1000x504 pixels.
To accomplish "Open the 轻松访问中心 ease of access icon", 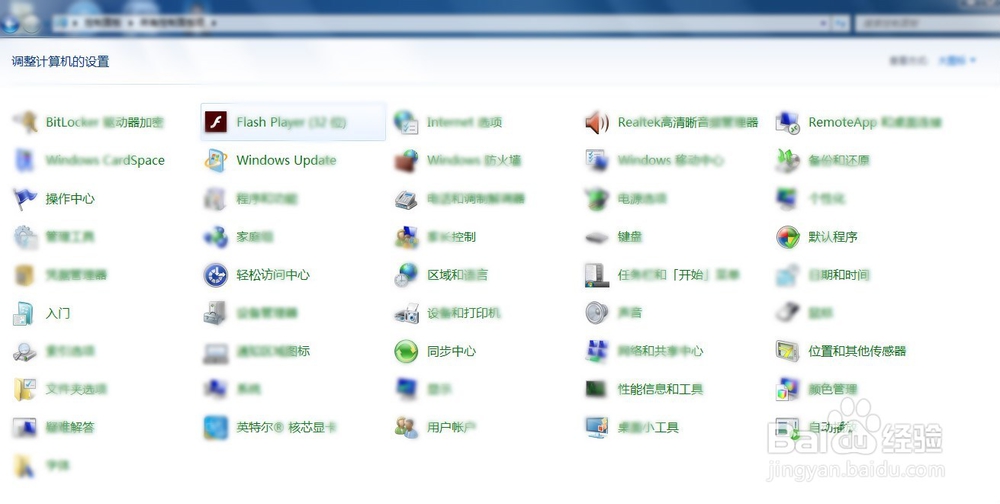I will [x=216, y=275].
